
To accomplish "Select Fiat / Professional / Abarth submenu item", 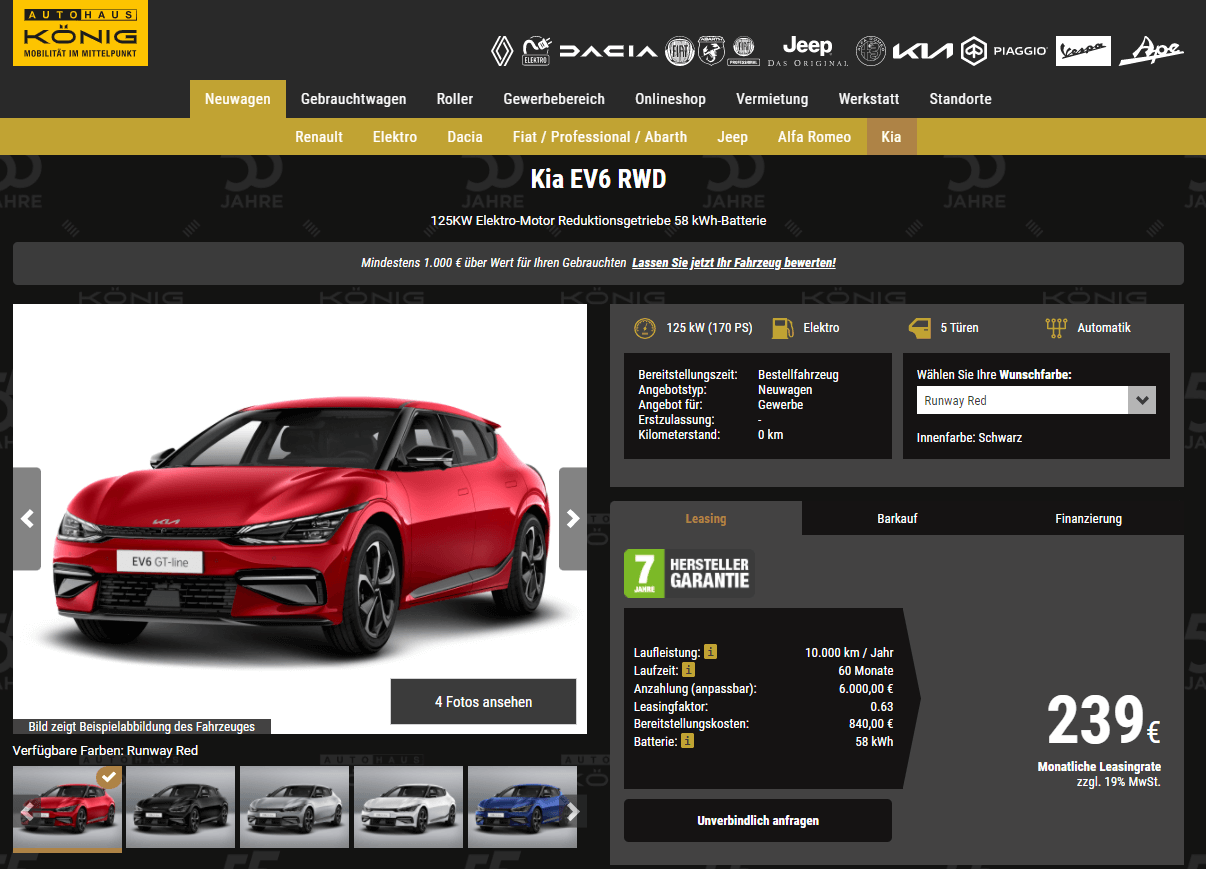I will 600,137.
